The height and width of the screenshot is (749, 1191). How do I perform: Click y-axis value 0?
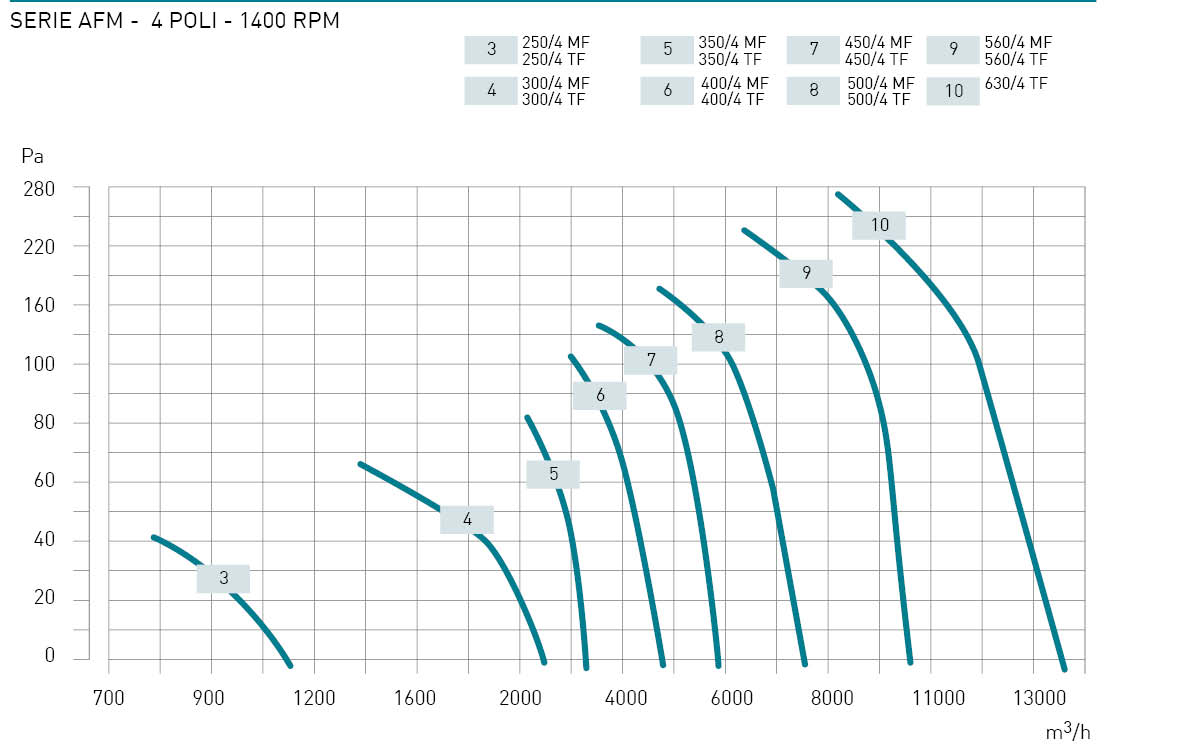pos(50,656)
